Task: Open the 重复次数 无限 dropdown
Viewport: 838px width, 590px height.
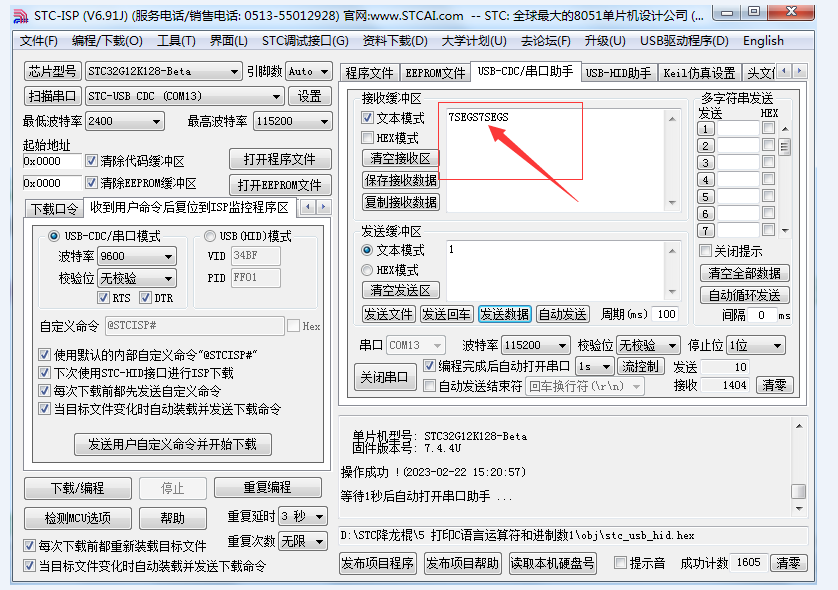Action: tap(319, 541)
